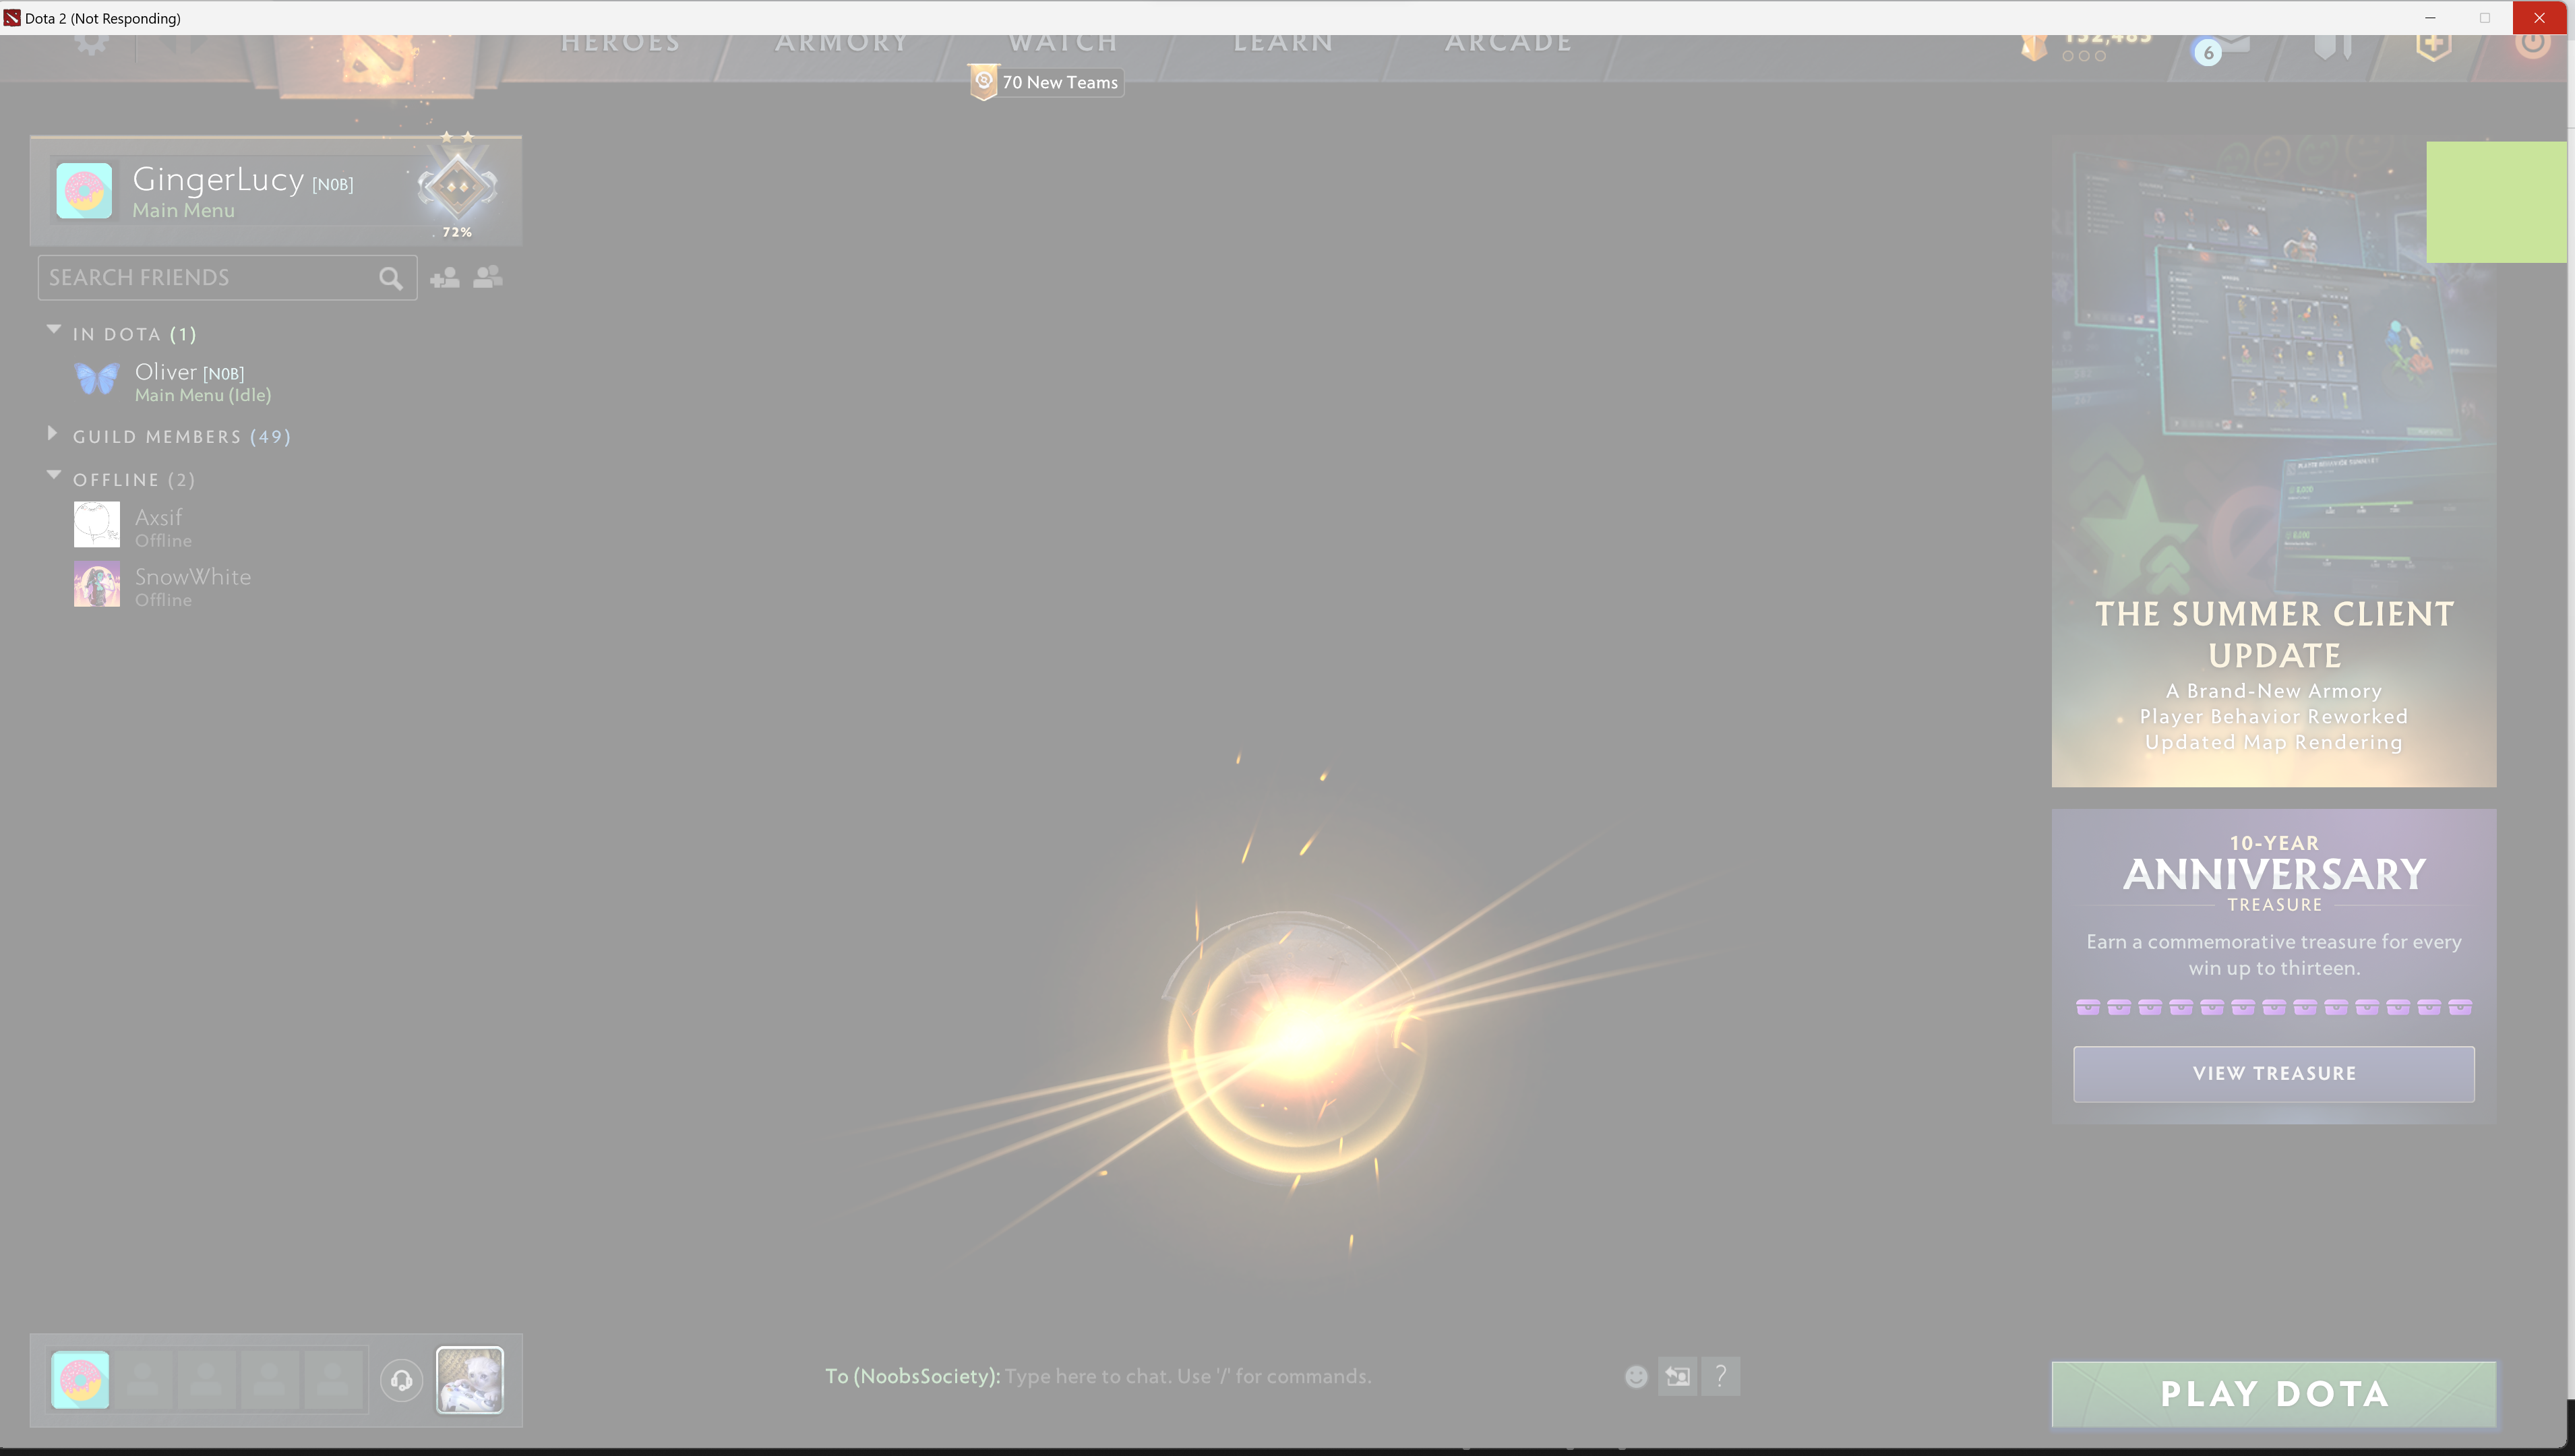Screen dimensions: 2575x1456
Task: Switch to the ARCADE tab
Action: tap(1508, 43)
